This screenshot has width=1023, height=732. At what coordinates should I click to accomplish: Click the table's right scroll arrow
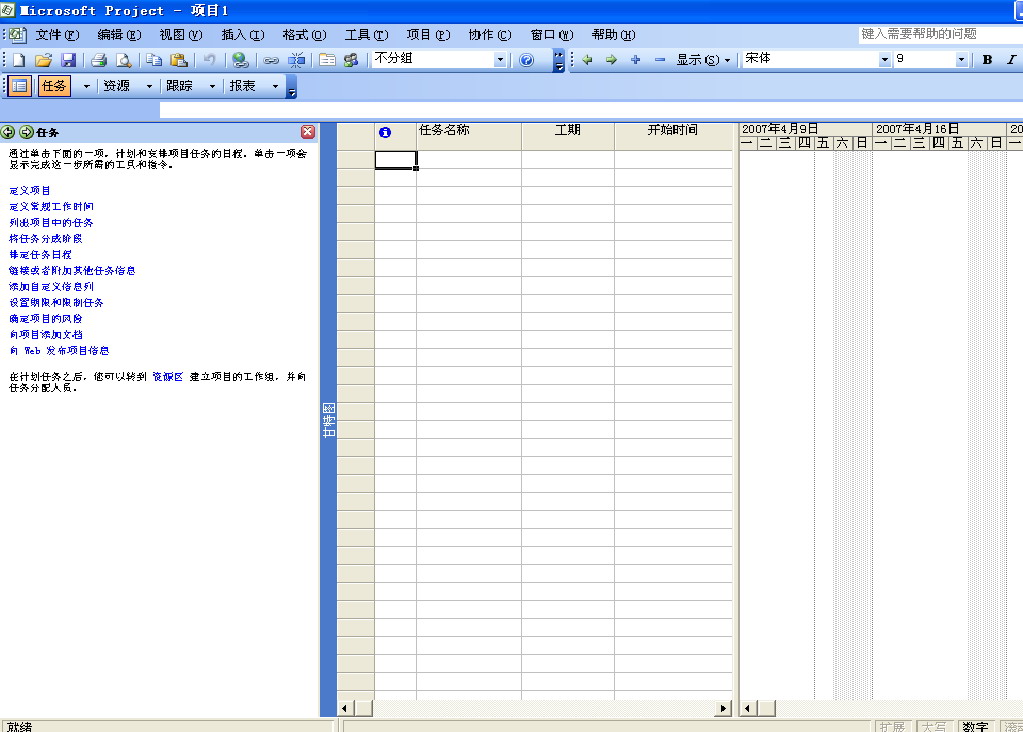click(x=723, y=709)
